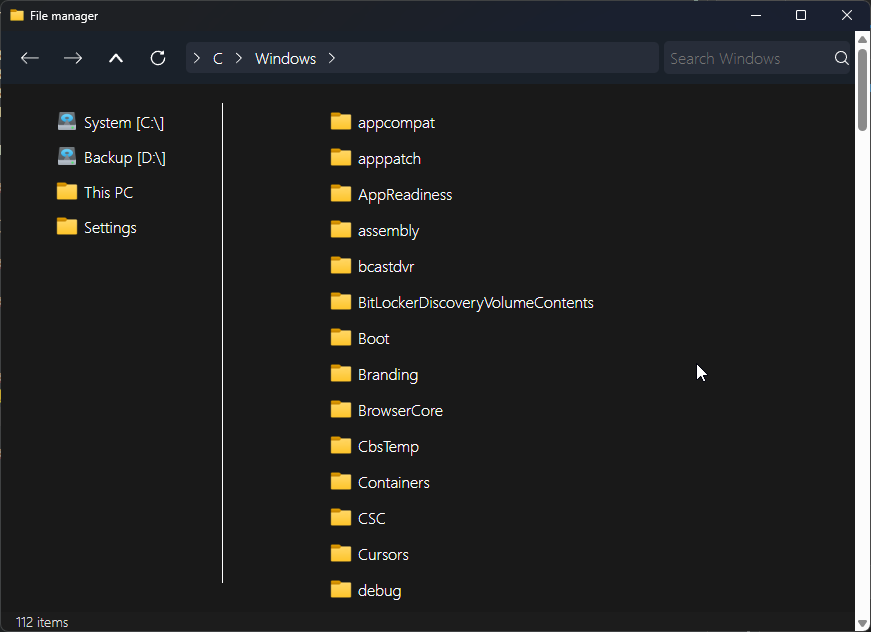871x632 pixels.
Task: Select System [C:\] in the sidebar
Action: point(111,122)
